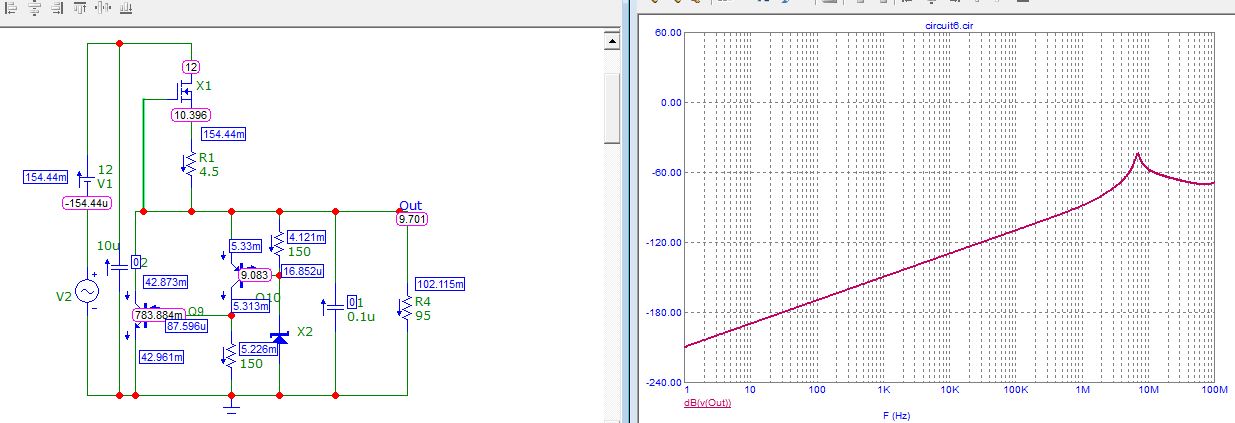Click the 5.313m current value
The width and height of the screenshot is (1235, 423).
[x=249, y=307]
